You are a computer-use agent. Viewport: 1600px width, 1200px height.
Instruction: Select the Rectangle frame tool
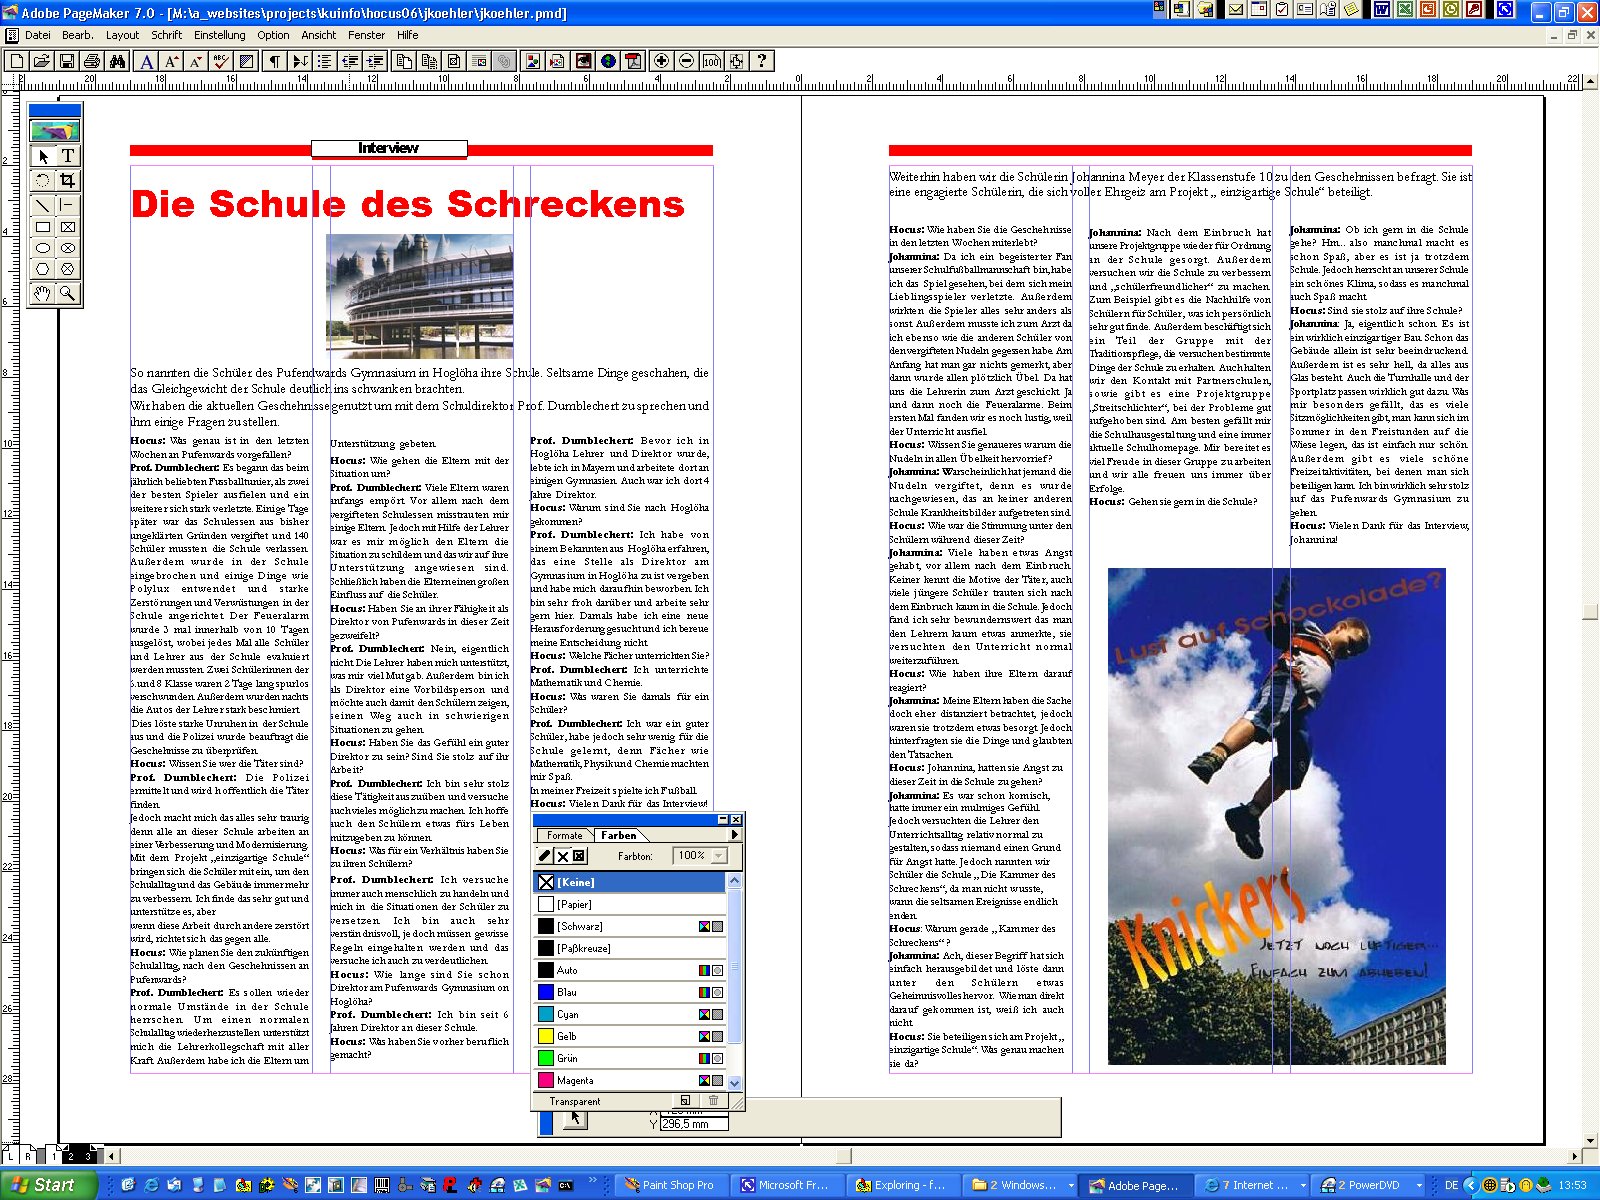68,227
